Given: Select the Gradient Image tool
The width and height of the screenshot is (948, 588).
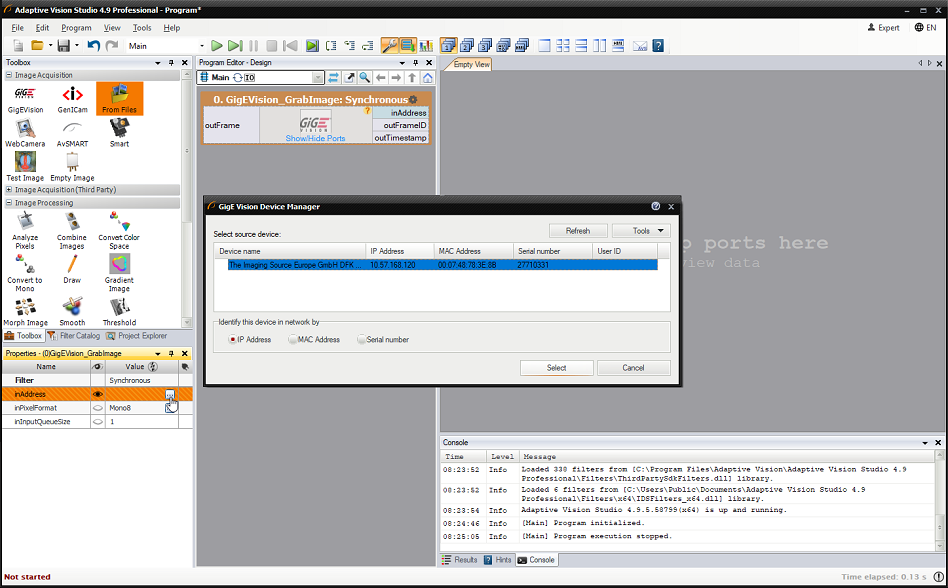Looking at the screenshot, I should (119, 268).
